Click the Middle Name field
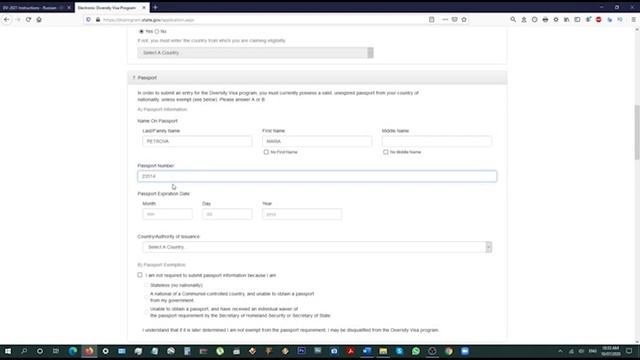 click(x=437, y=141)
